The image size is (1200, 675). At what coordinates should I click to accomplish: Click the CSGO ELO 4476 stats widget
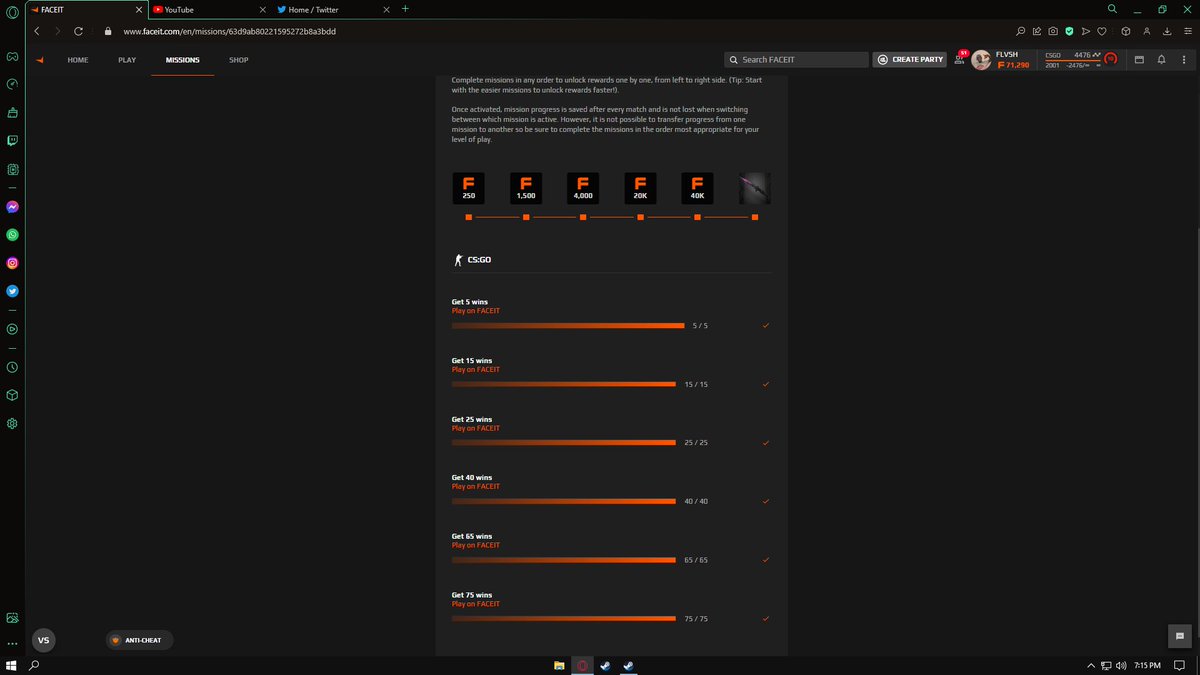pyautogui.click(x=1081, y=60)
